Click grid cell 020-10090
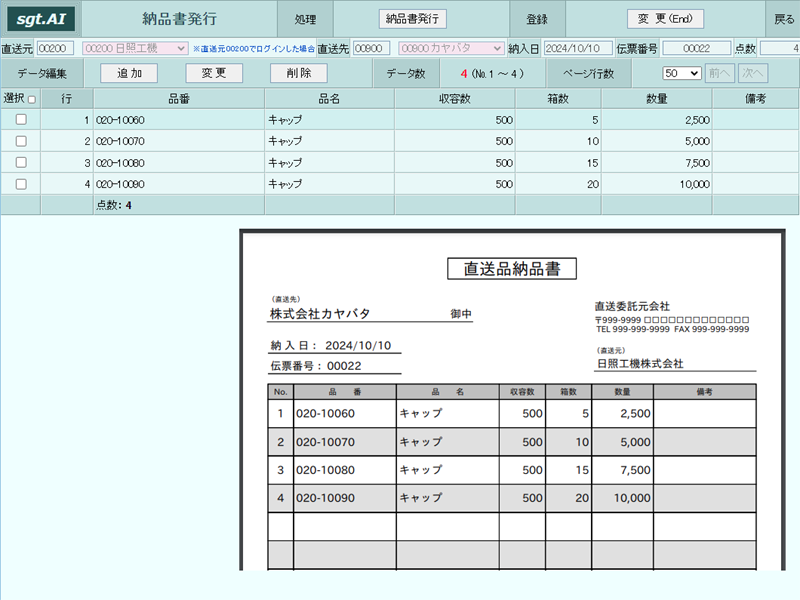This screenshot has height=600, width=800. pyautogui.click(x=179, y=184)
